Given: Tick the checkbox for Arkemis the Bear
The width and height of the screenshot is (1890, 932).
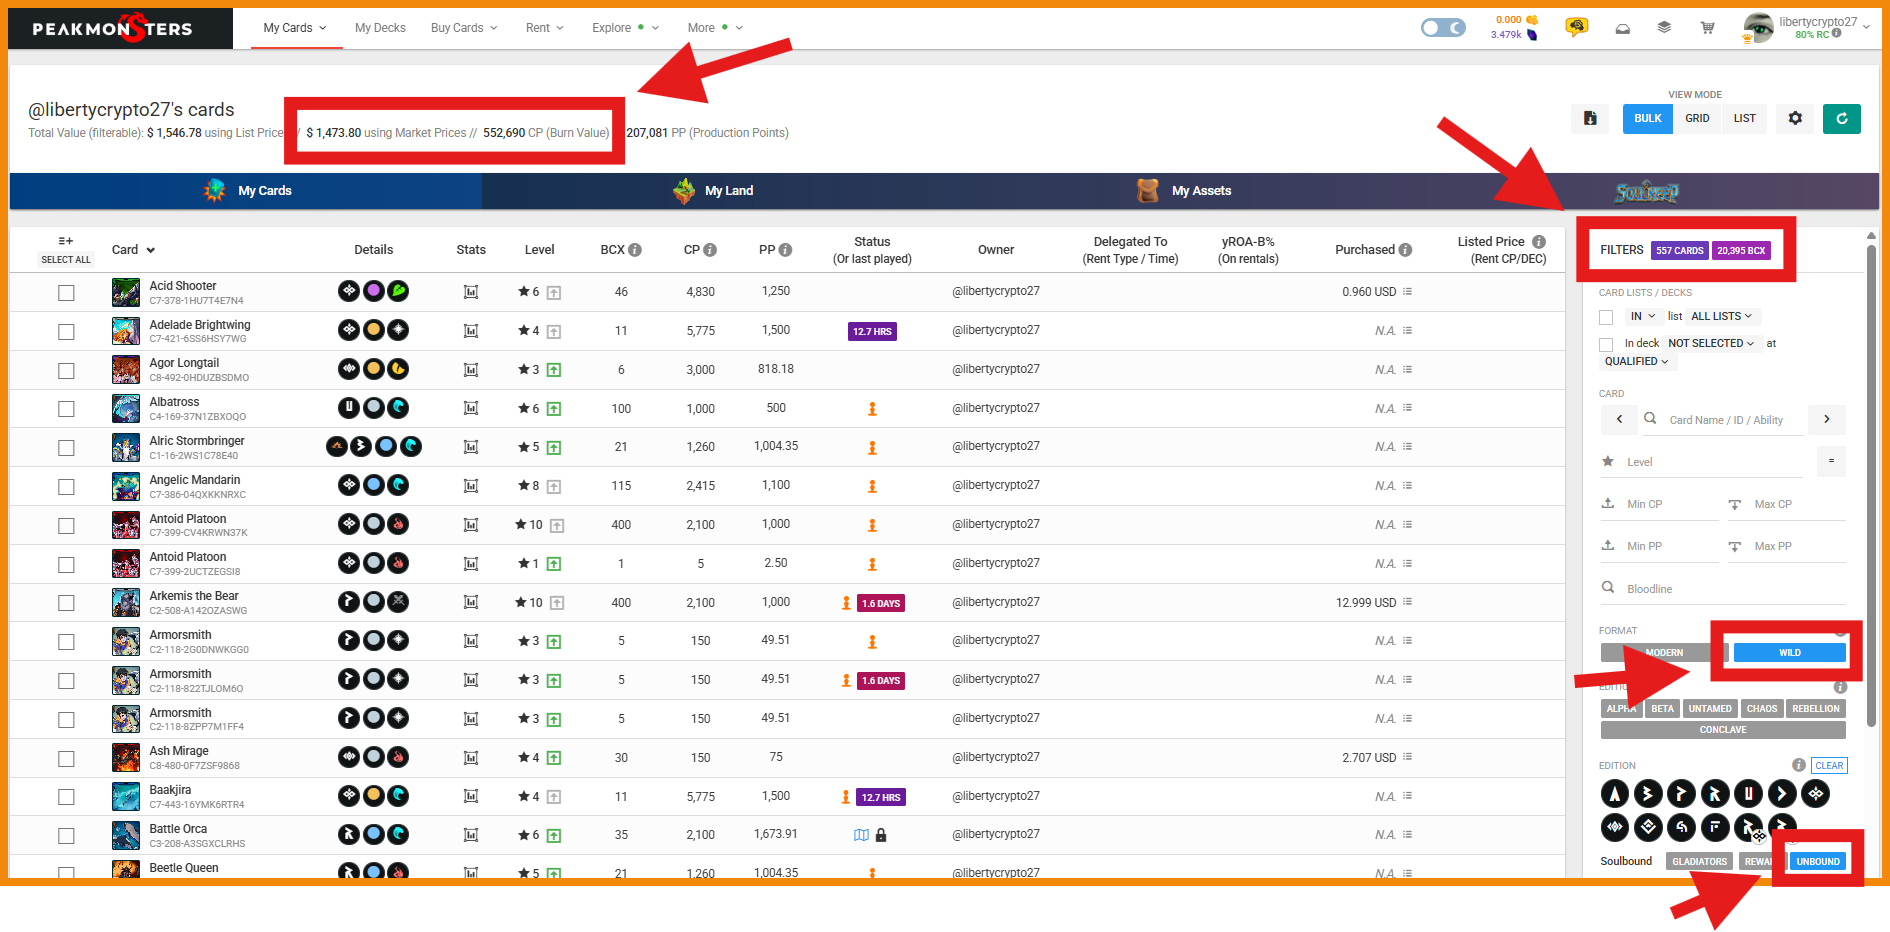Looking at the screenshot, I should (x=66, y=603).
